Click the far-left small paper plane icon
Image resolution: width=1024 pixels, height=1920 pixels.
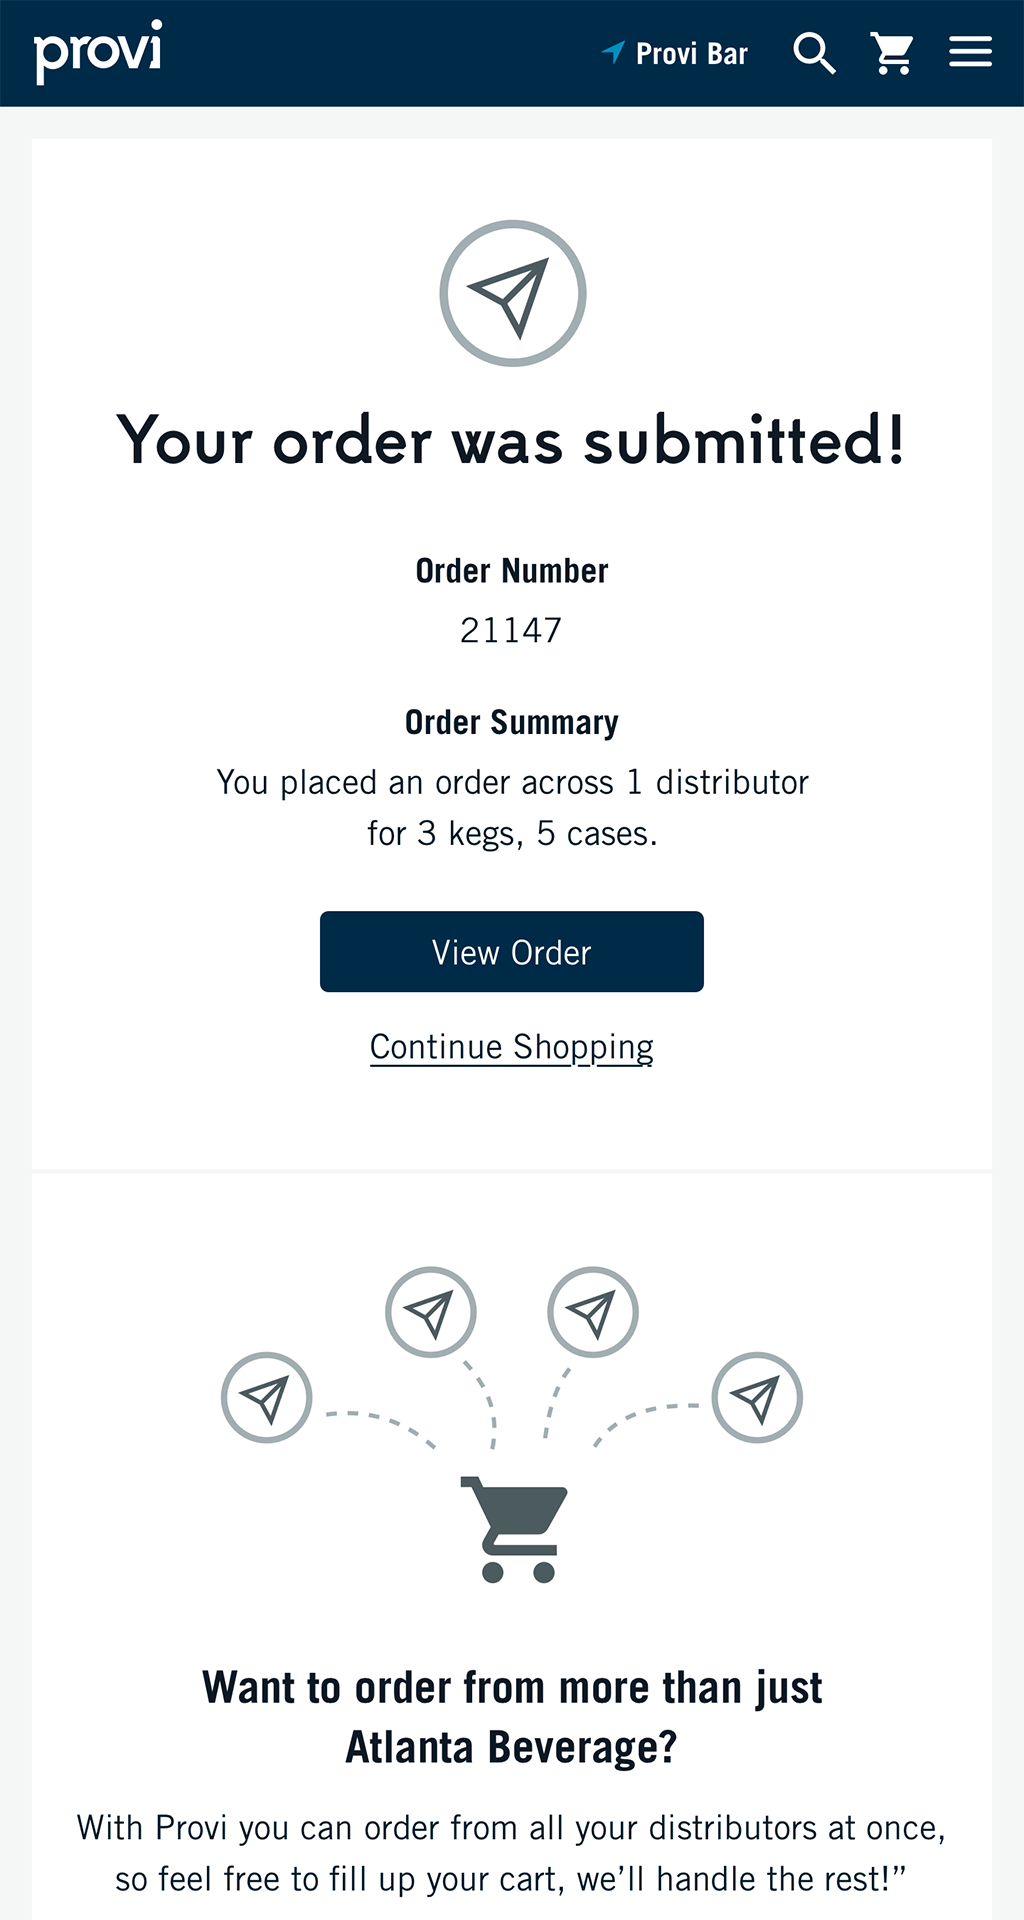click(266, 1397)
